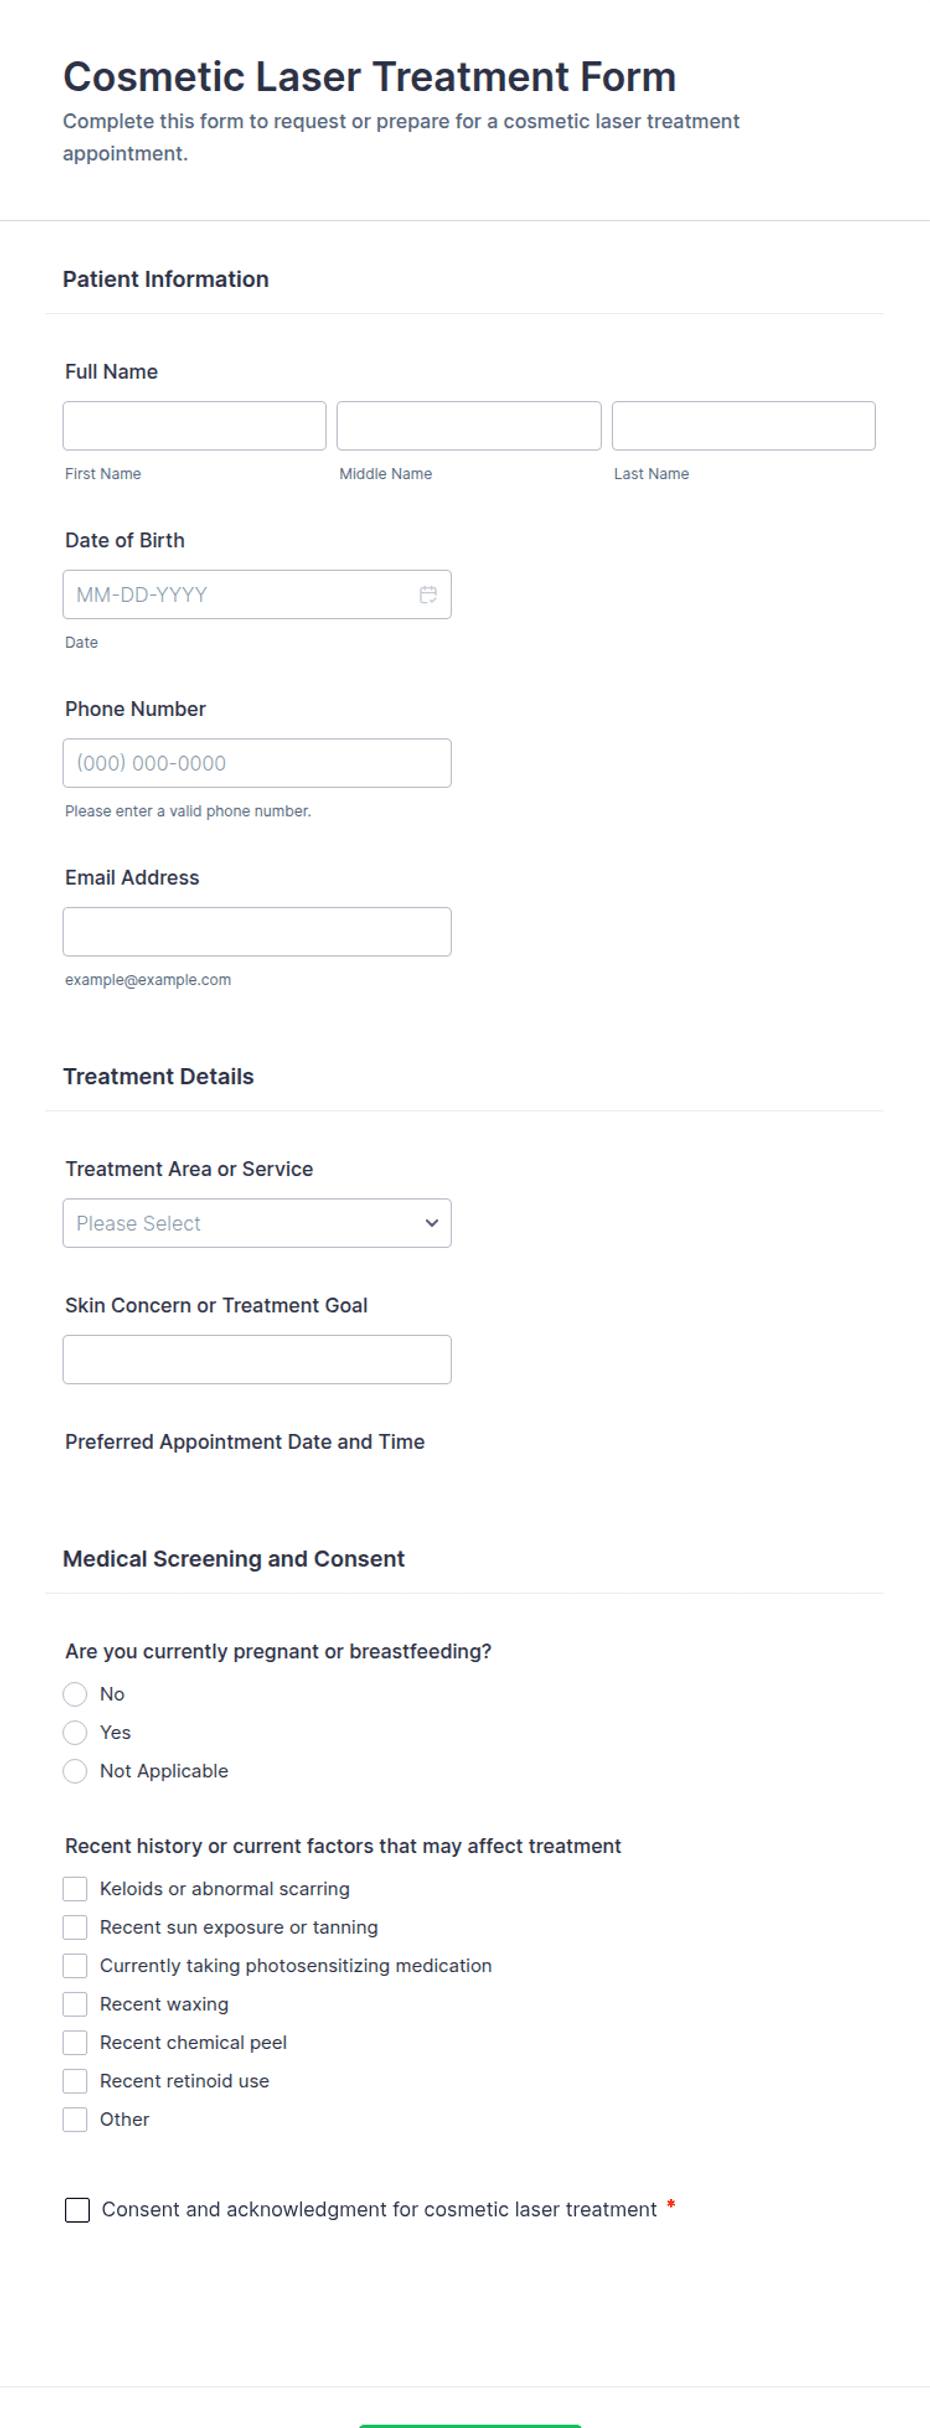This screenshot has height=2428, width=930.
Task: Open the Treatment Area or Service selector
Action: coord(256,1222)
